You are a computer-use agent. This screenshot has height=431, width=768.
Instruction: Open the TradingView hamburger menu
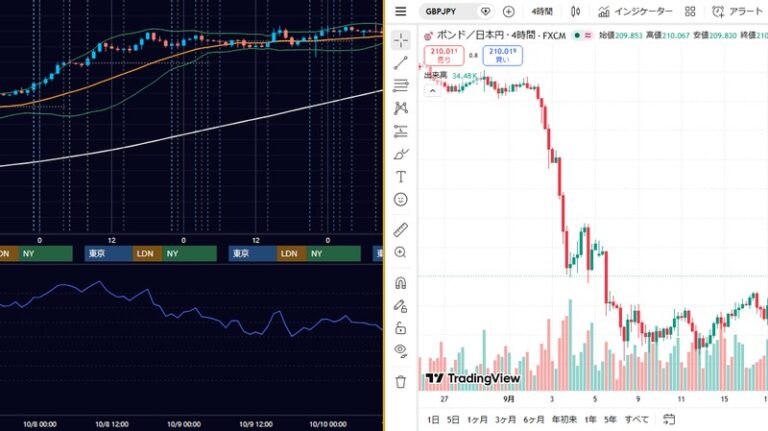tap(401, 11)
